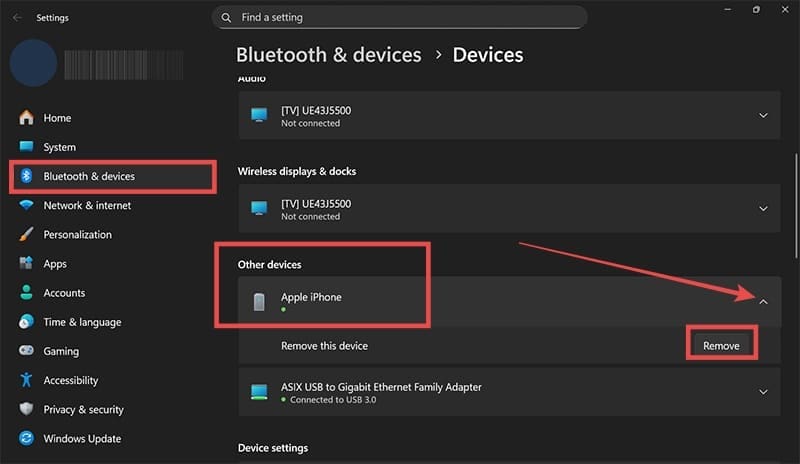Click the Windows Update icon

[x=26, y=438]
